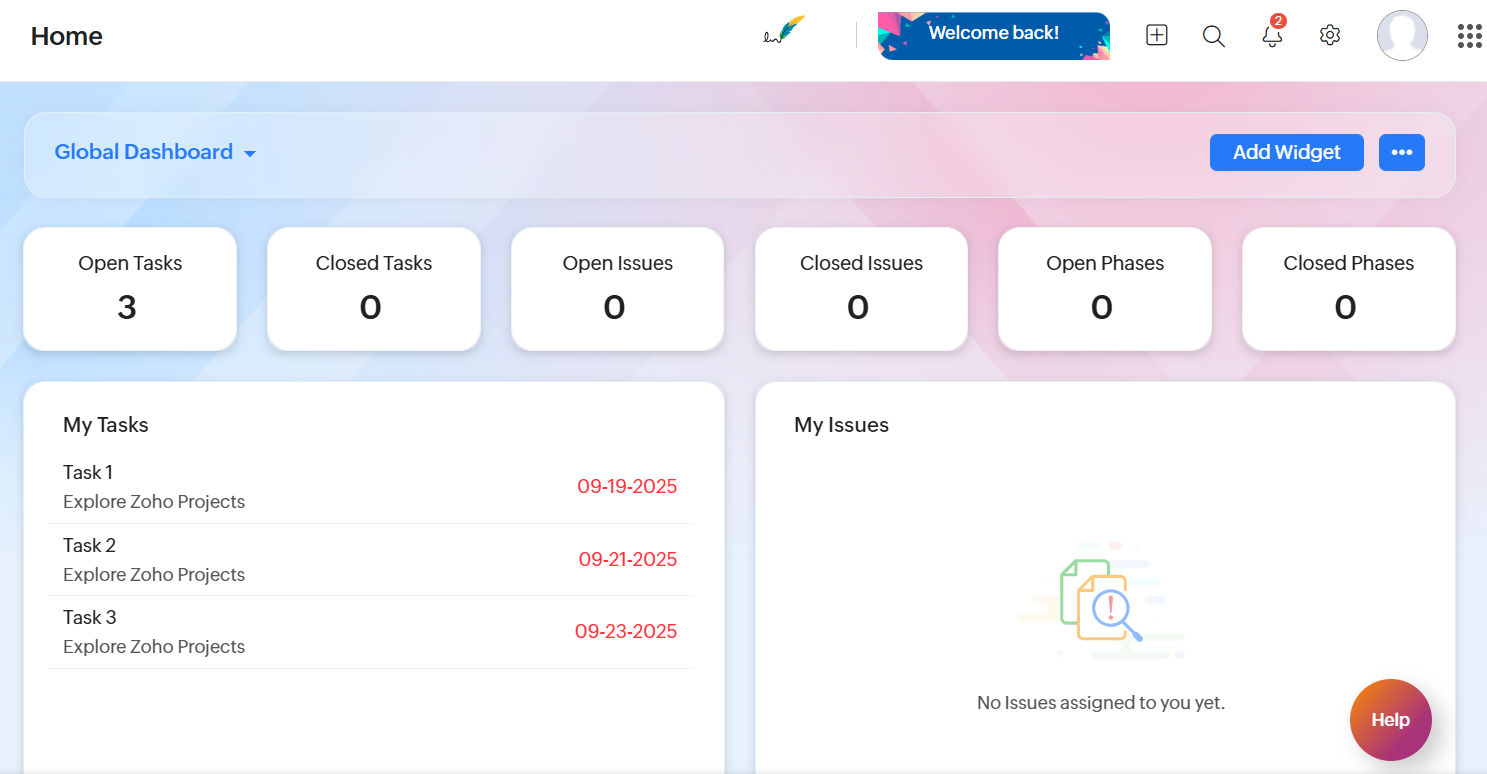The image size is (1487, 774).
Task: Open Task 1 in My Tasks
Action: (87, 472)
